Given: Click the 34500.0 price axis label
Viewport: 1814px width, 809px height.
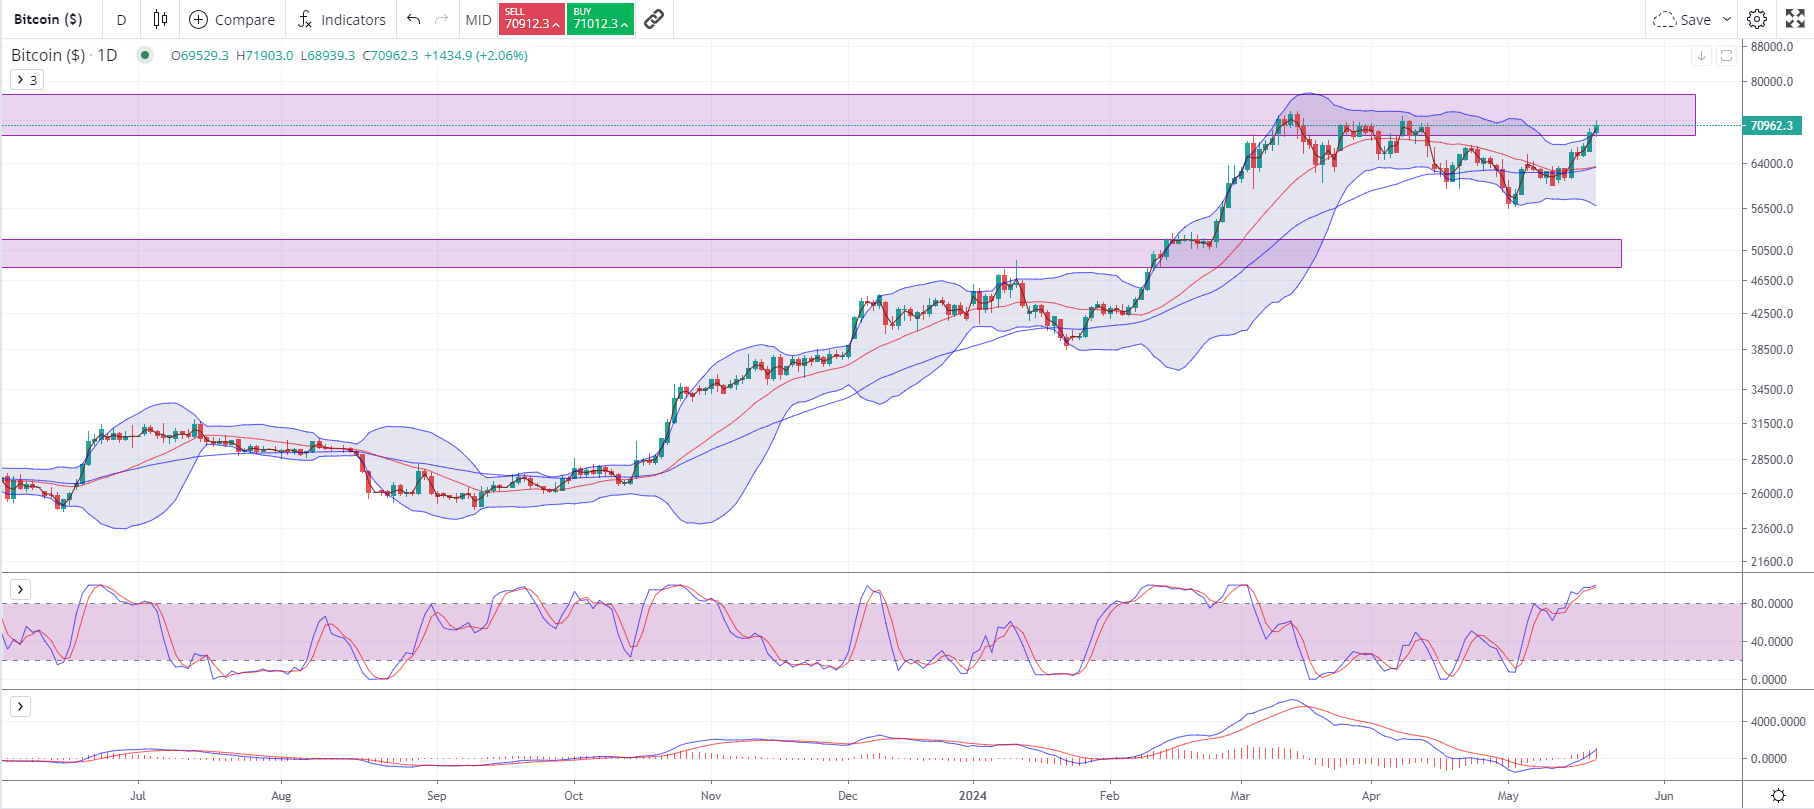Looking at the screenshot, I should [x=1771, y=389].
